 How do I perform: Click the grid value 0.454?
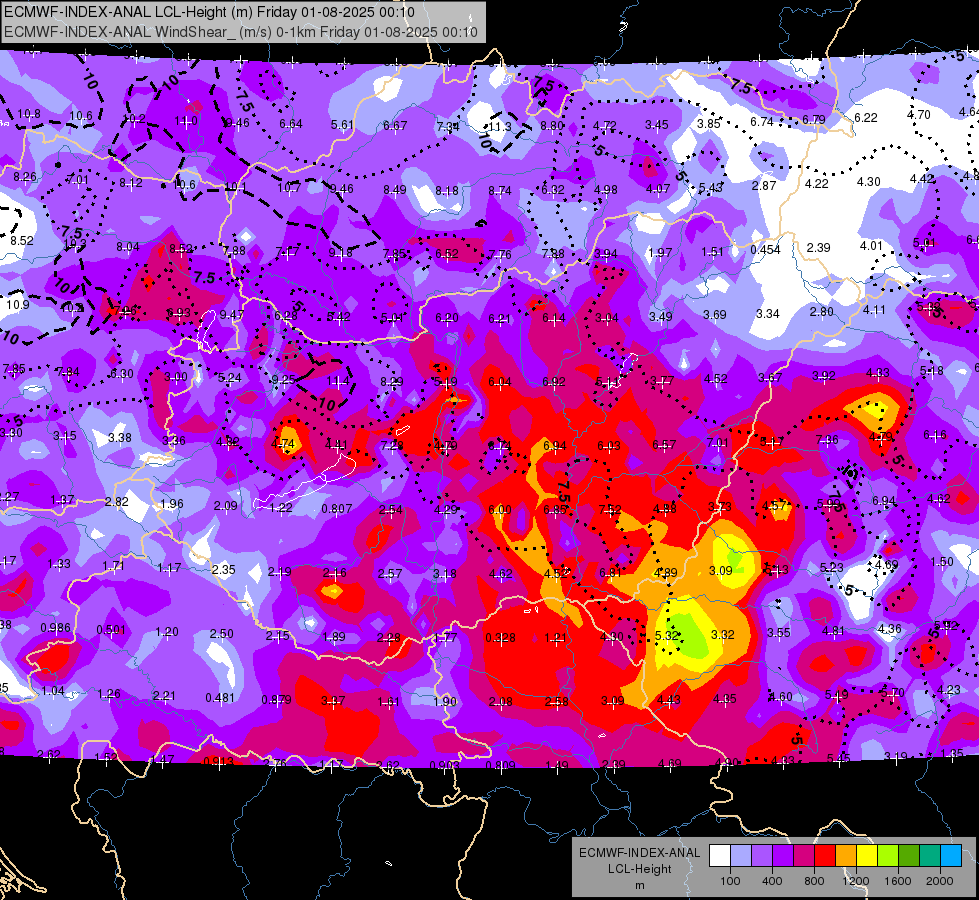(x=765, y=249)
